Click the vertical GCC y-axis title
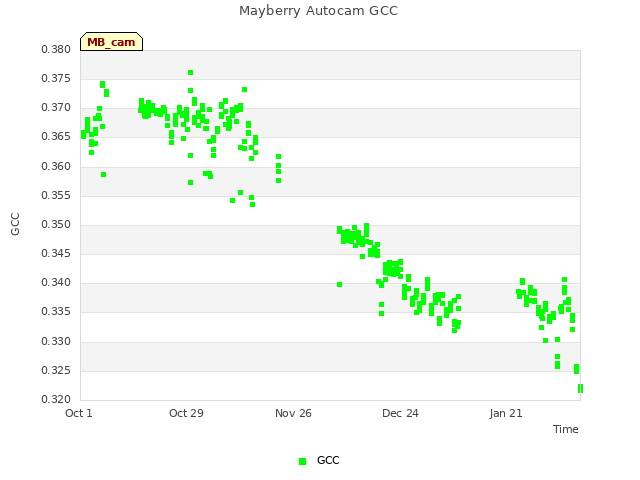This screenshot has width=640, height=480. (x=15, y=224)
